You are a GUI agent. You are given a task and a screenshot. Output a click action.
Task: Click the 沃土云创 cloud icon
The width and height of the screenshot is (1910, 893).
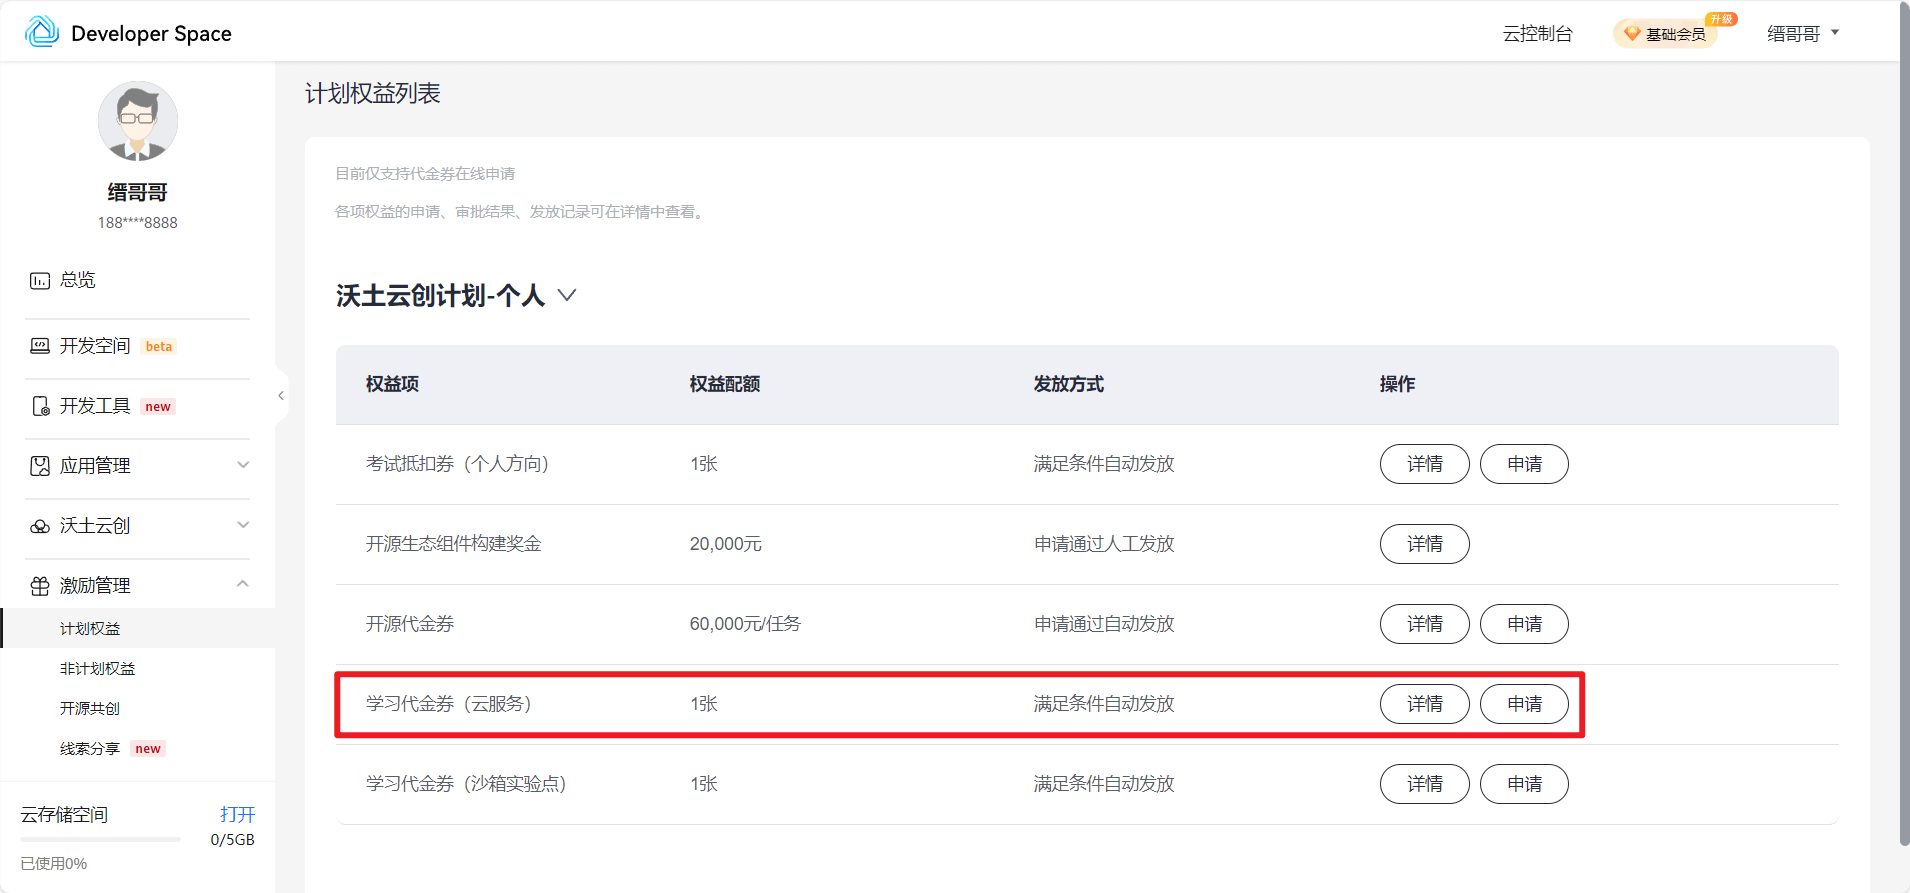(x=40, y=526)
